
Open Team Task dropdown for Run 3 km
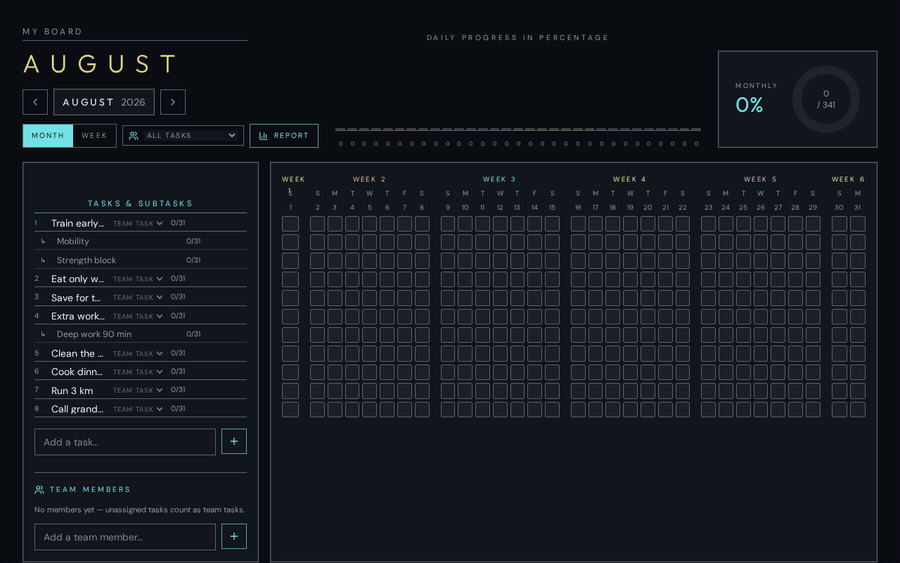[138, 390]
